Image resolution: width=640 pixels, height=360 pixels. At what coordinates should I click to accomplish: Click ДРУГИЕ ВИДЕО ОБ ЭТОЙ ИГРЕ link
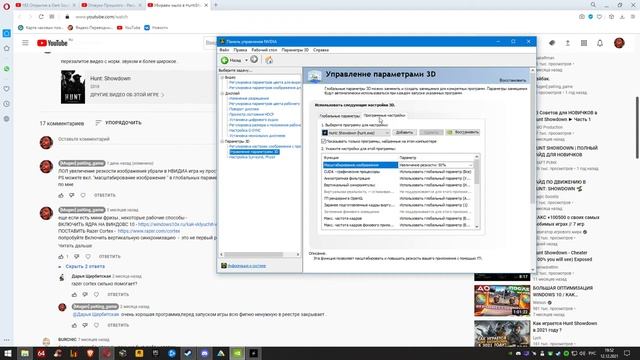[127, 95]
